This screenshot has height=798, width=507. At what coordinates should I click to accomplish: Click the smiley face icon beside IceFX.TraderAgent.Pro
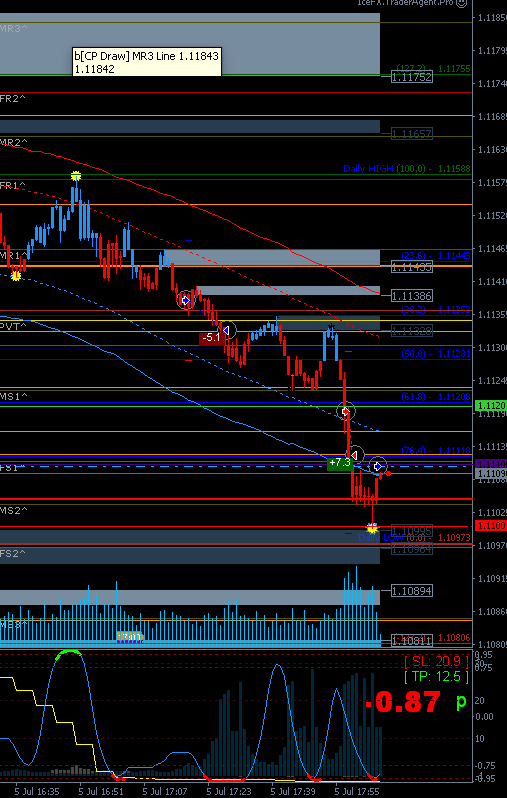(462, 3)
